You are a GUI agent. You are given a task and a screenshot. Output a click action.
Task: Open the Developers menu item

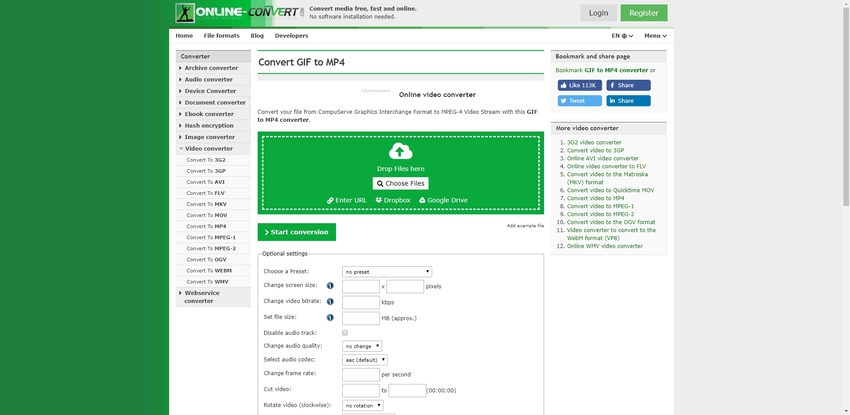[291, 36]
